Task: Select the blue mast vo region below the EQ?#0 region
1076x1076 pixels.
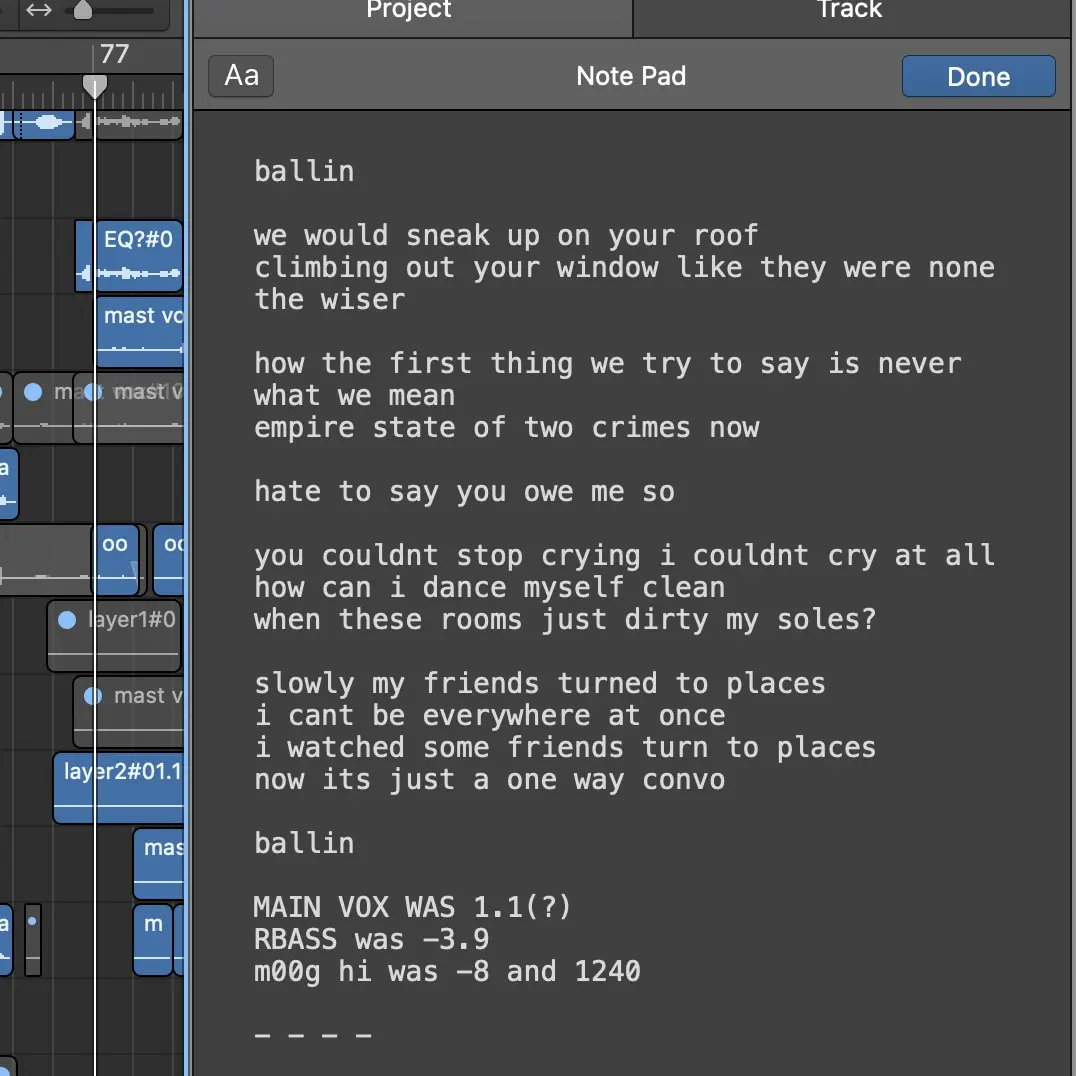Action: click(x=141, y=332)
